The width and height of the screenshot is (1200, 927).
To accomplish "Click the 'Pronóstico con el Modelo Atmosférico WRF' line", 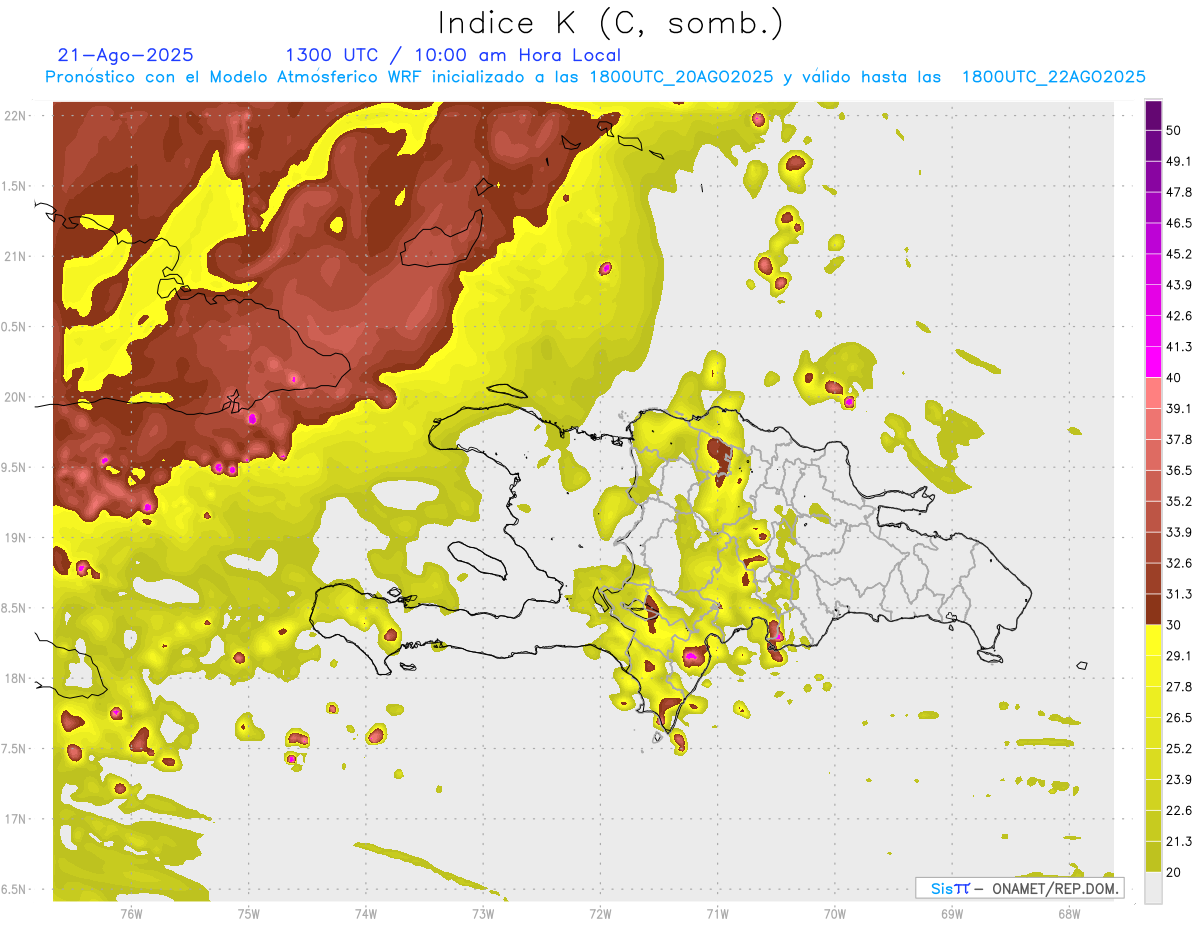I will (x=595, y=77).
